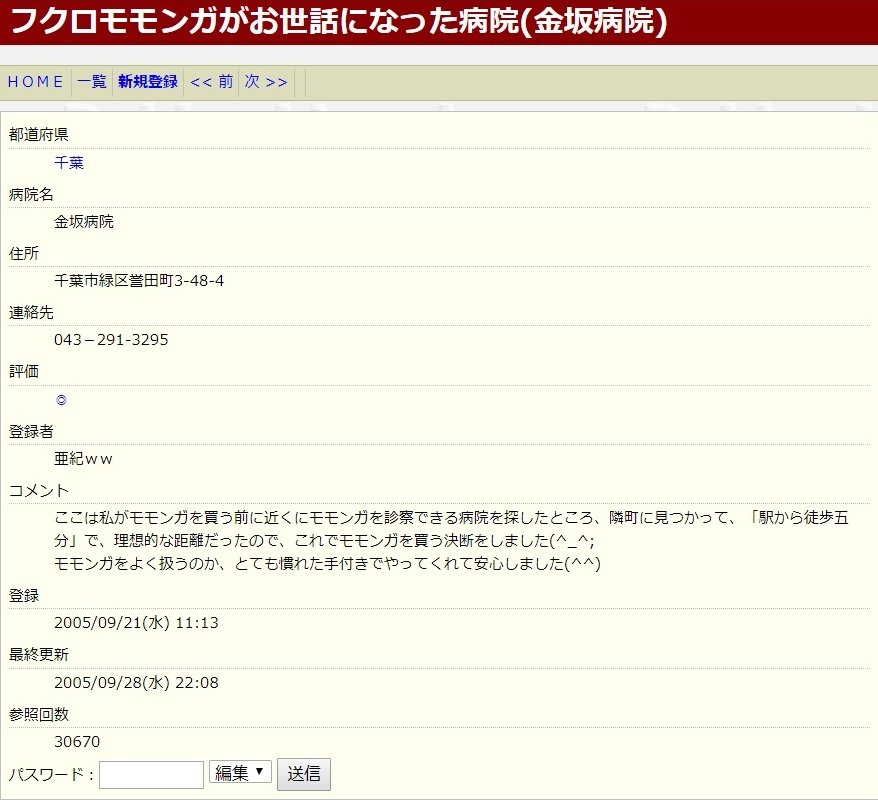Viewport: 878px width, 800px height.
Task: Click the ◎ rating symbol link
Action: (61, 400)
